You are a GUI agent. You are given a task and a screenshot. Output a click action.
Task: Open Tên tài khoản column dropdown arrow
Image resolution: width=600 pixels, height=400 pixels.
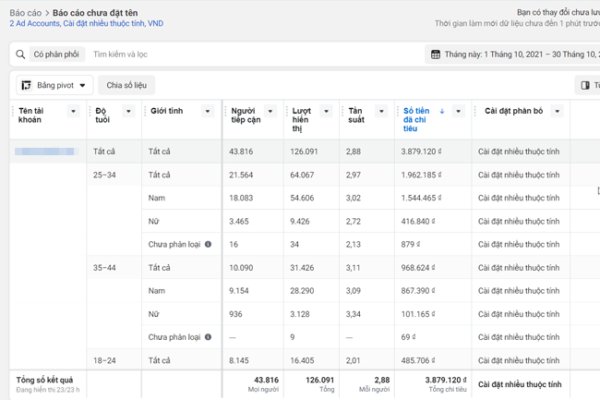click(x=75, y=111)
